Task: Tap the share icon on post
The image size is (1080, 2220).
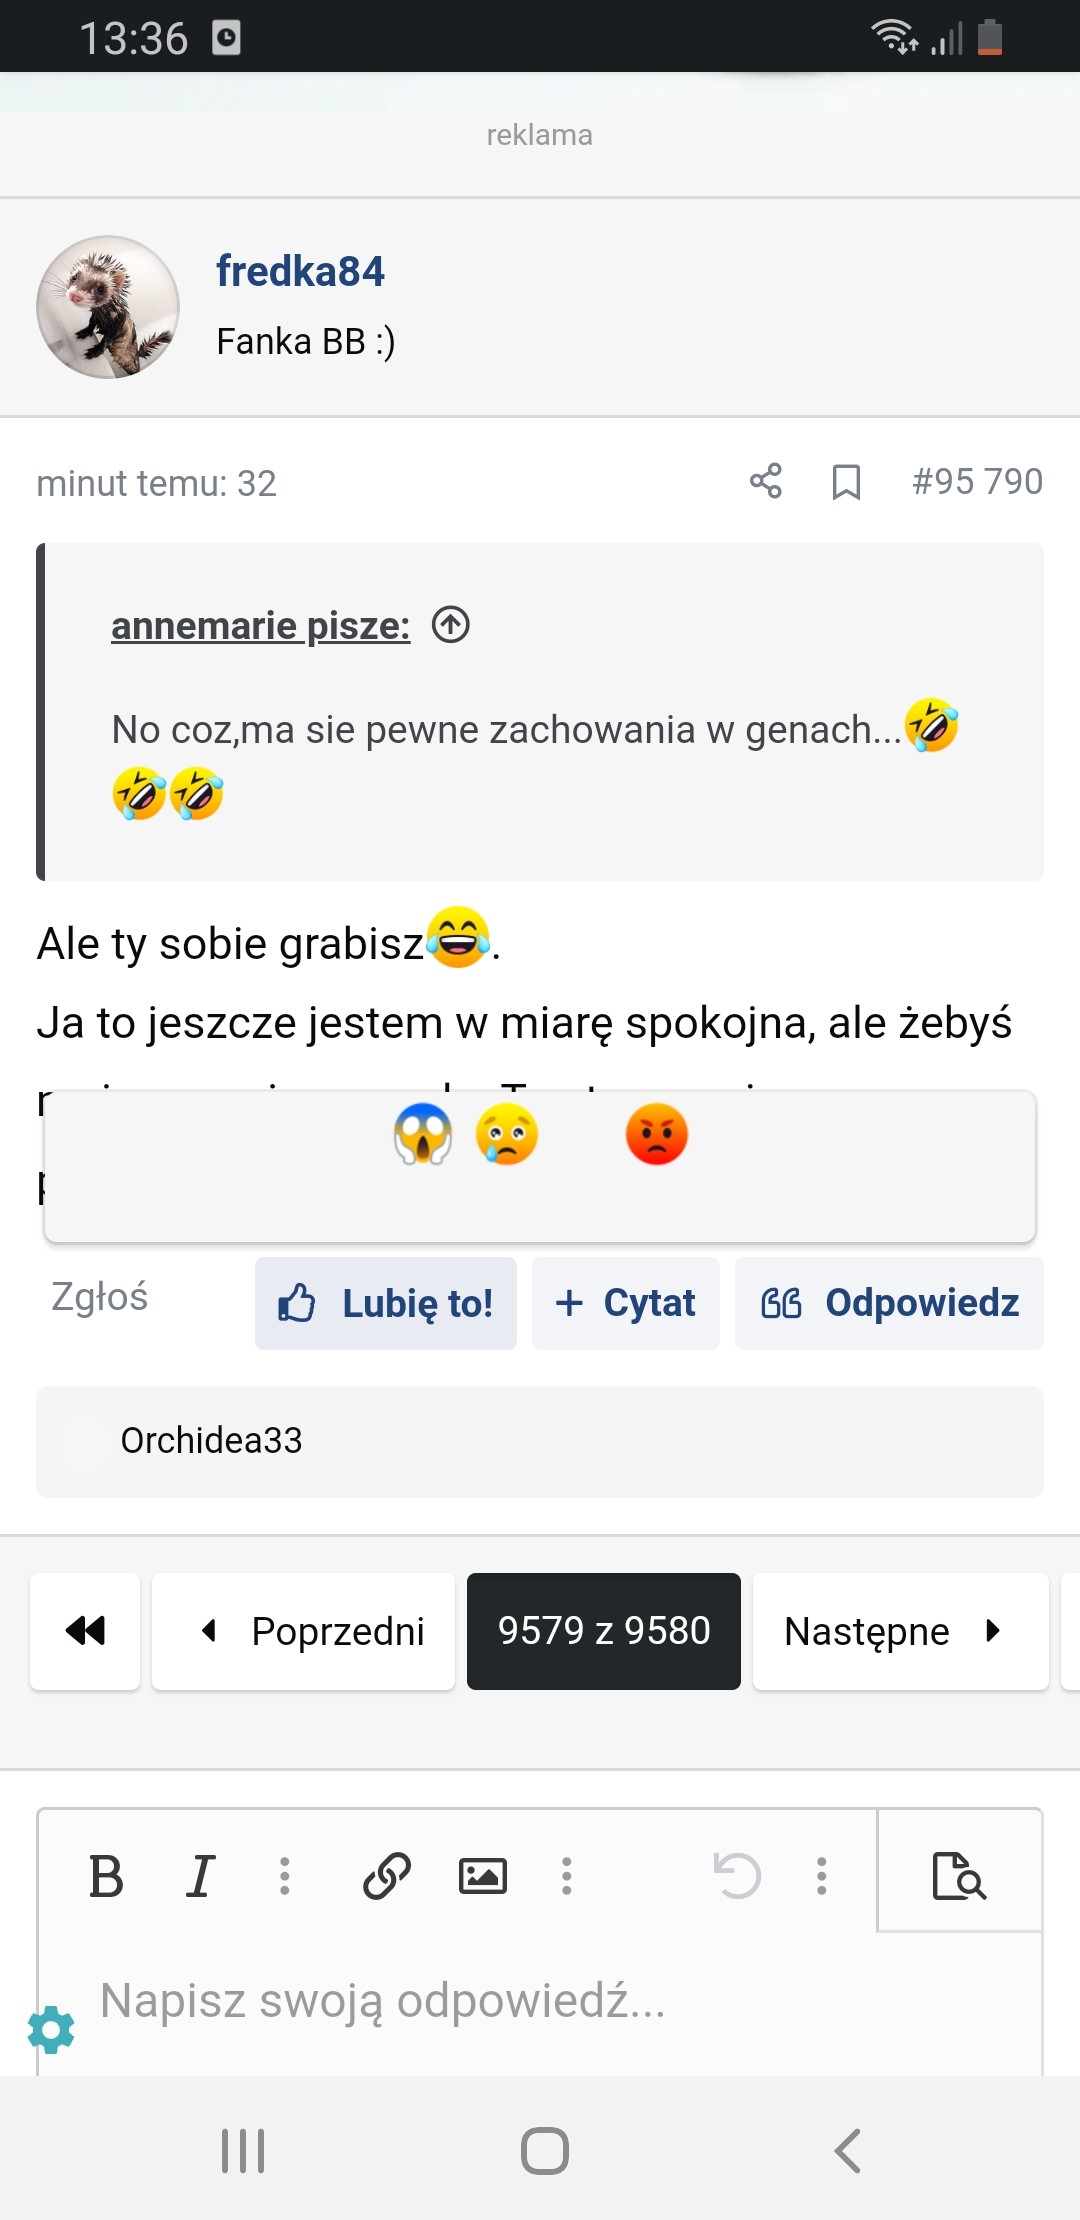Action: tap(766, 481)
